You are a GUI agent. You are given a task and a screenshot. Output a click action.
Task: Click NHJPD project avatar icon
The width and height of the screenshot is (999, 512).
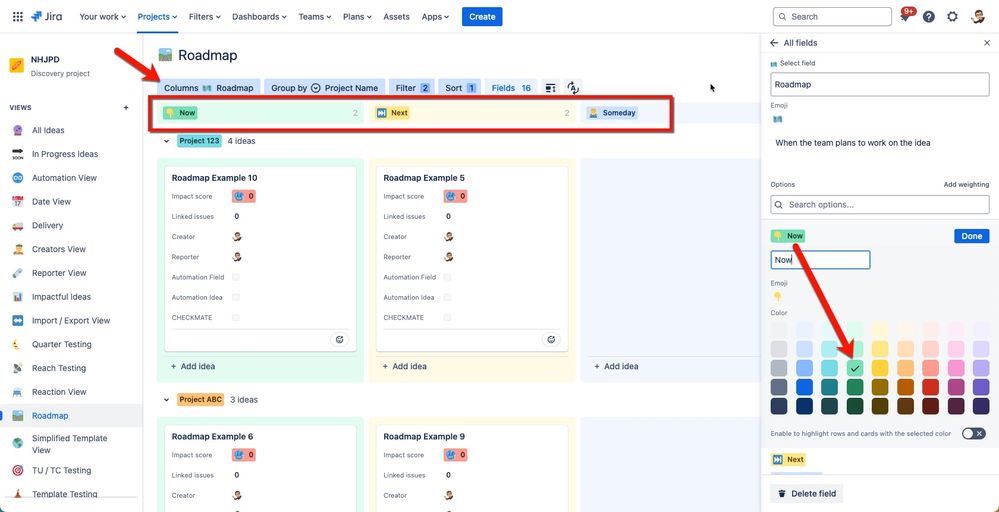point(17,66)
